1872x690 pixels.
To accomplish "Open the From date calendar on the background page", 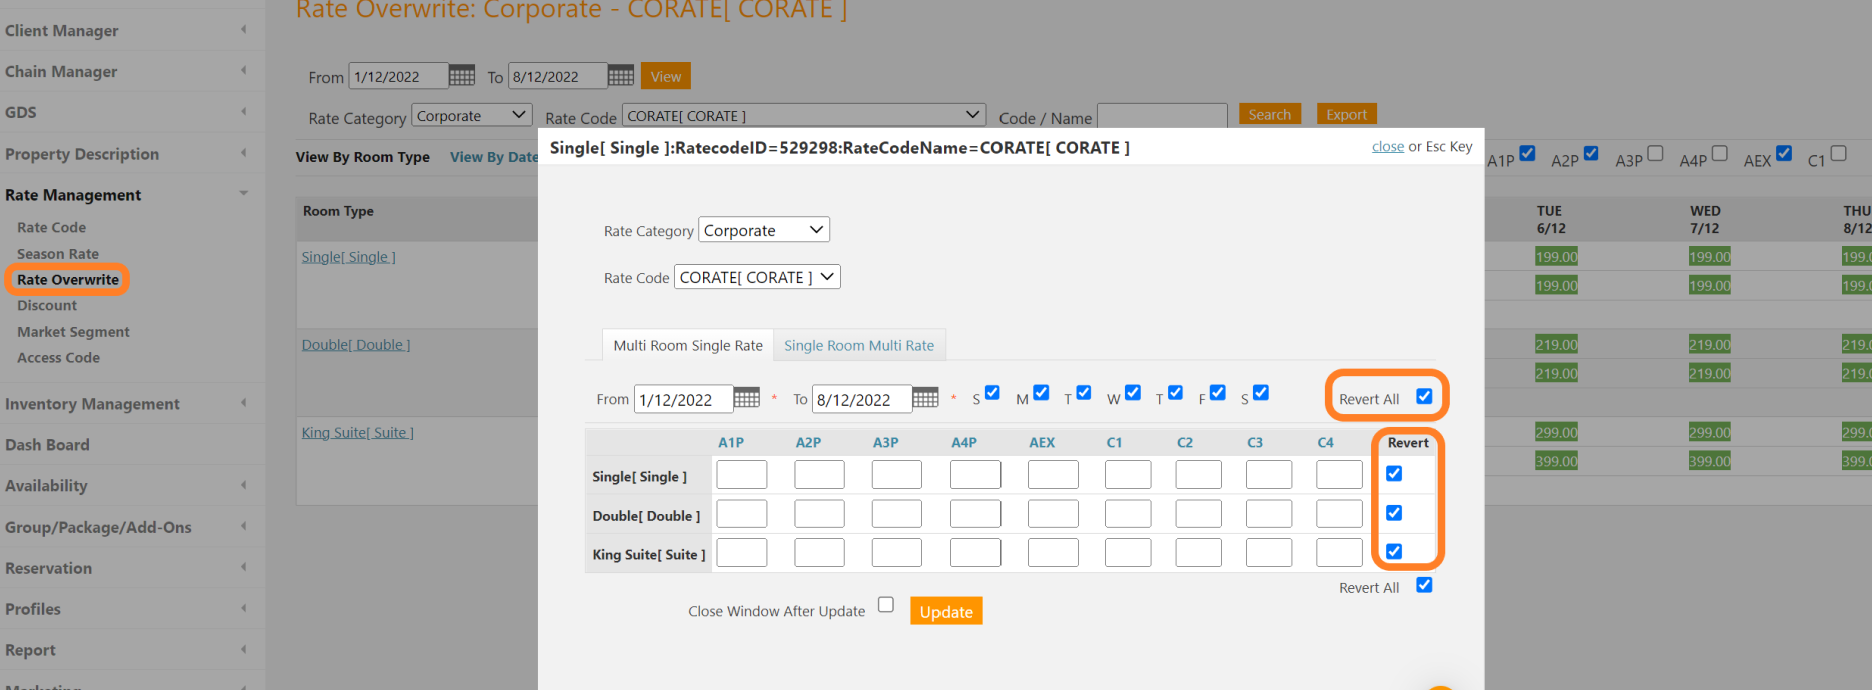I will (x=461, y=76).
